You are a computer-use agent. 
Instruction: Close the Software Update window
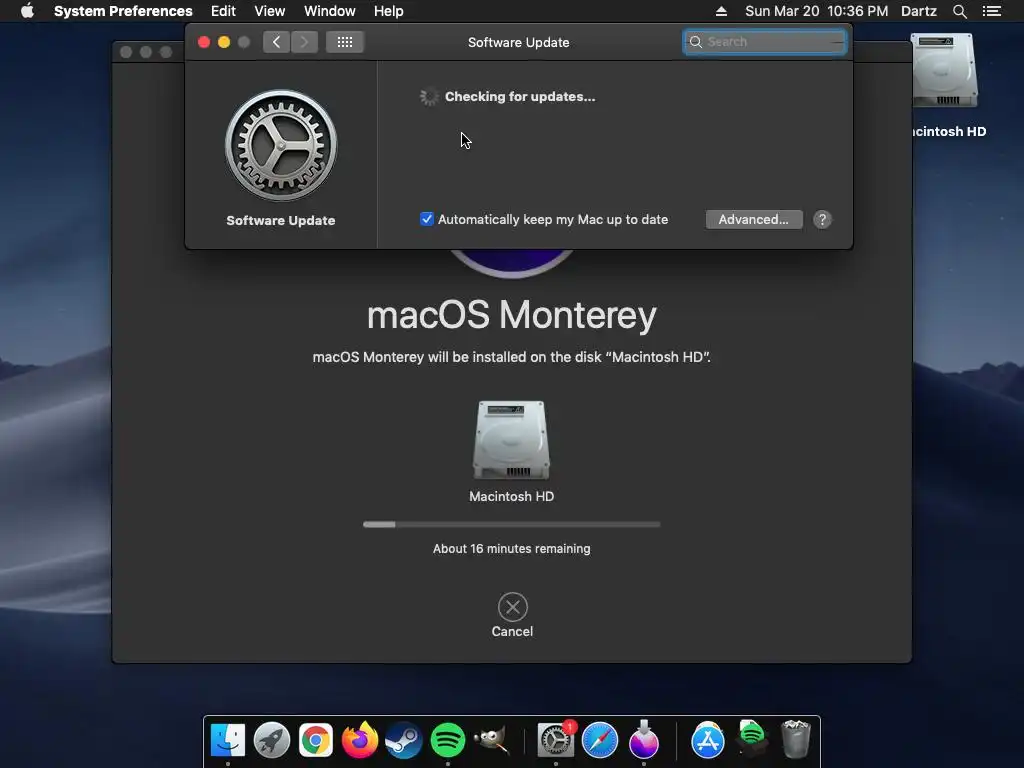tap(204, 42)
